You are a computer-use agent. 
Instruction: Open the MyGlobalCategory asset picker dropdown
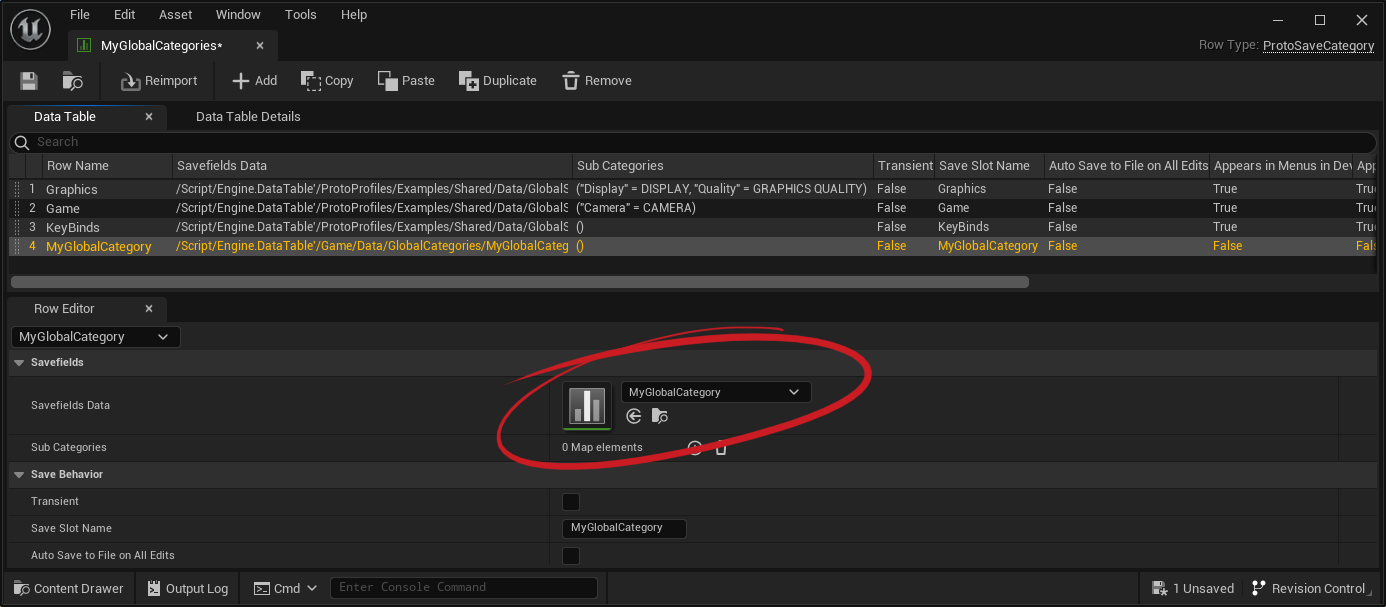pos(715,392)
